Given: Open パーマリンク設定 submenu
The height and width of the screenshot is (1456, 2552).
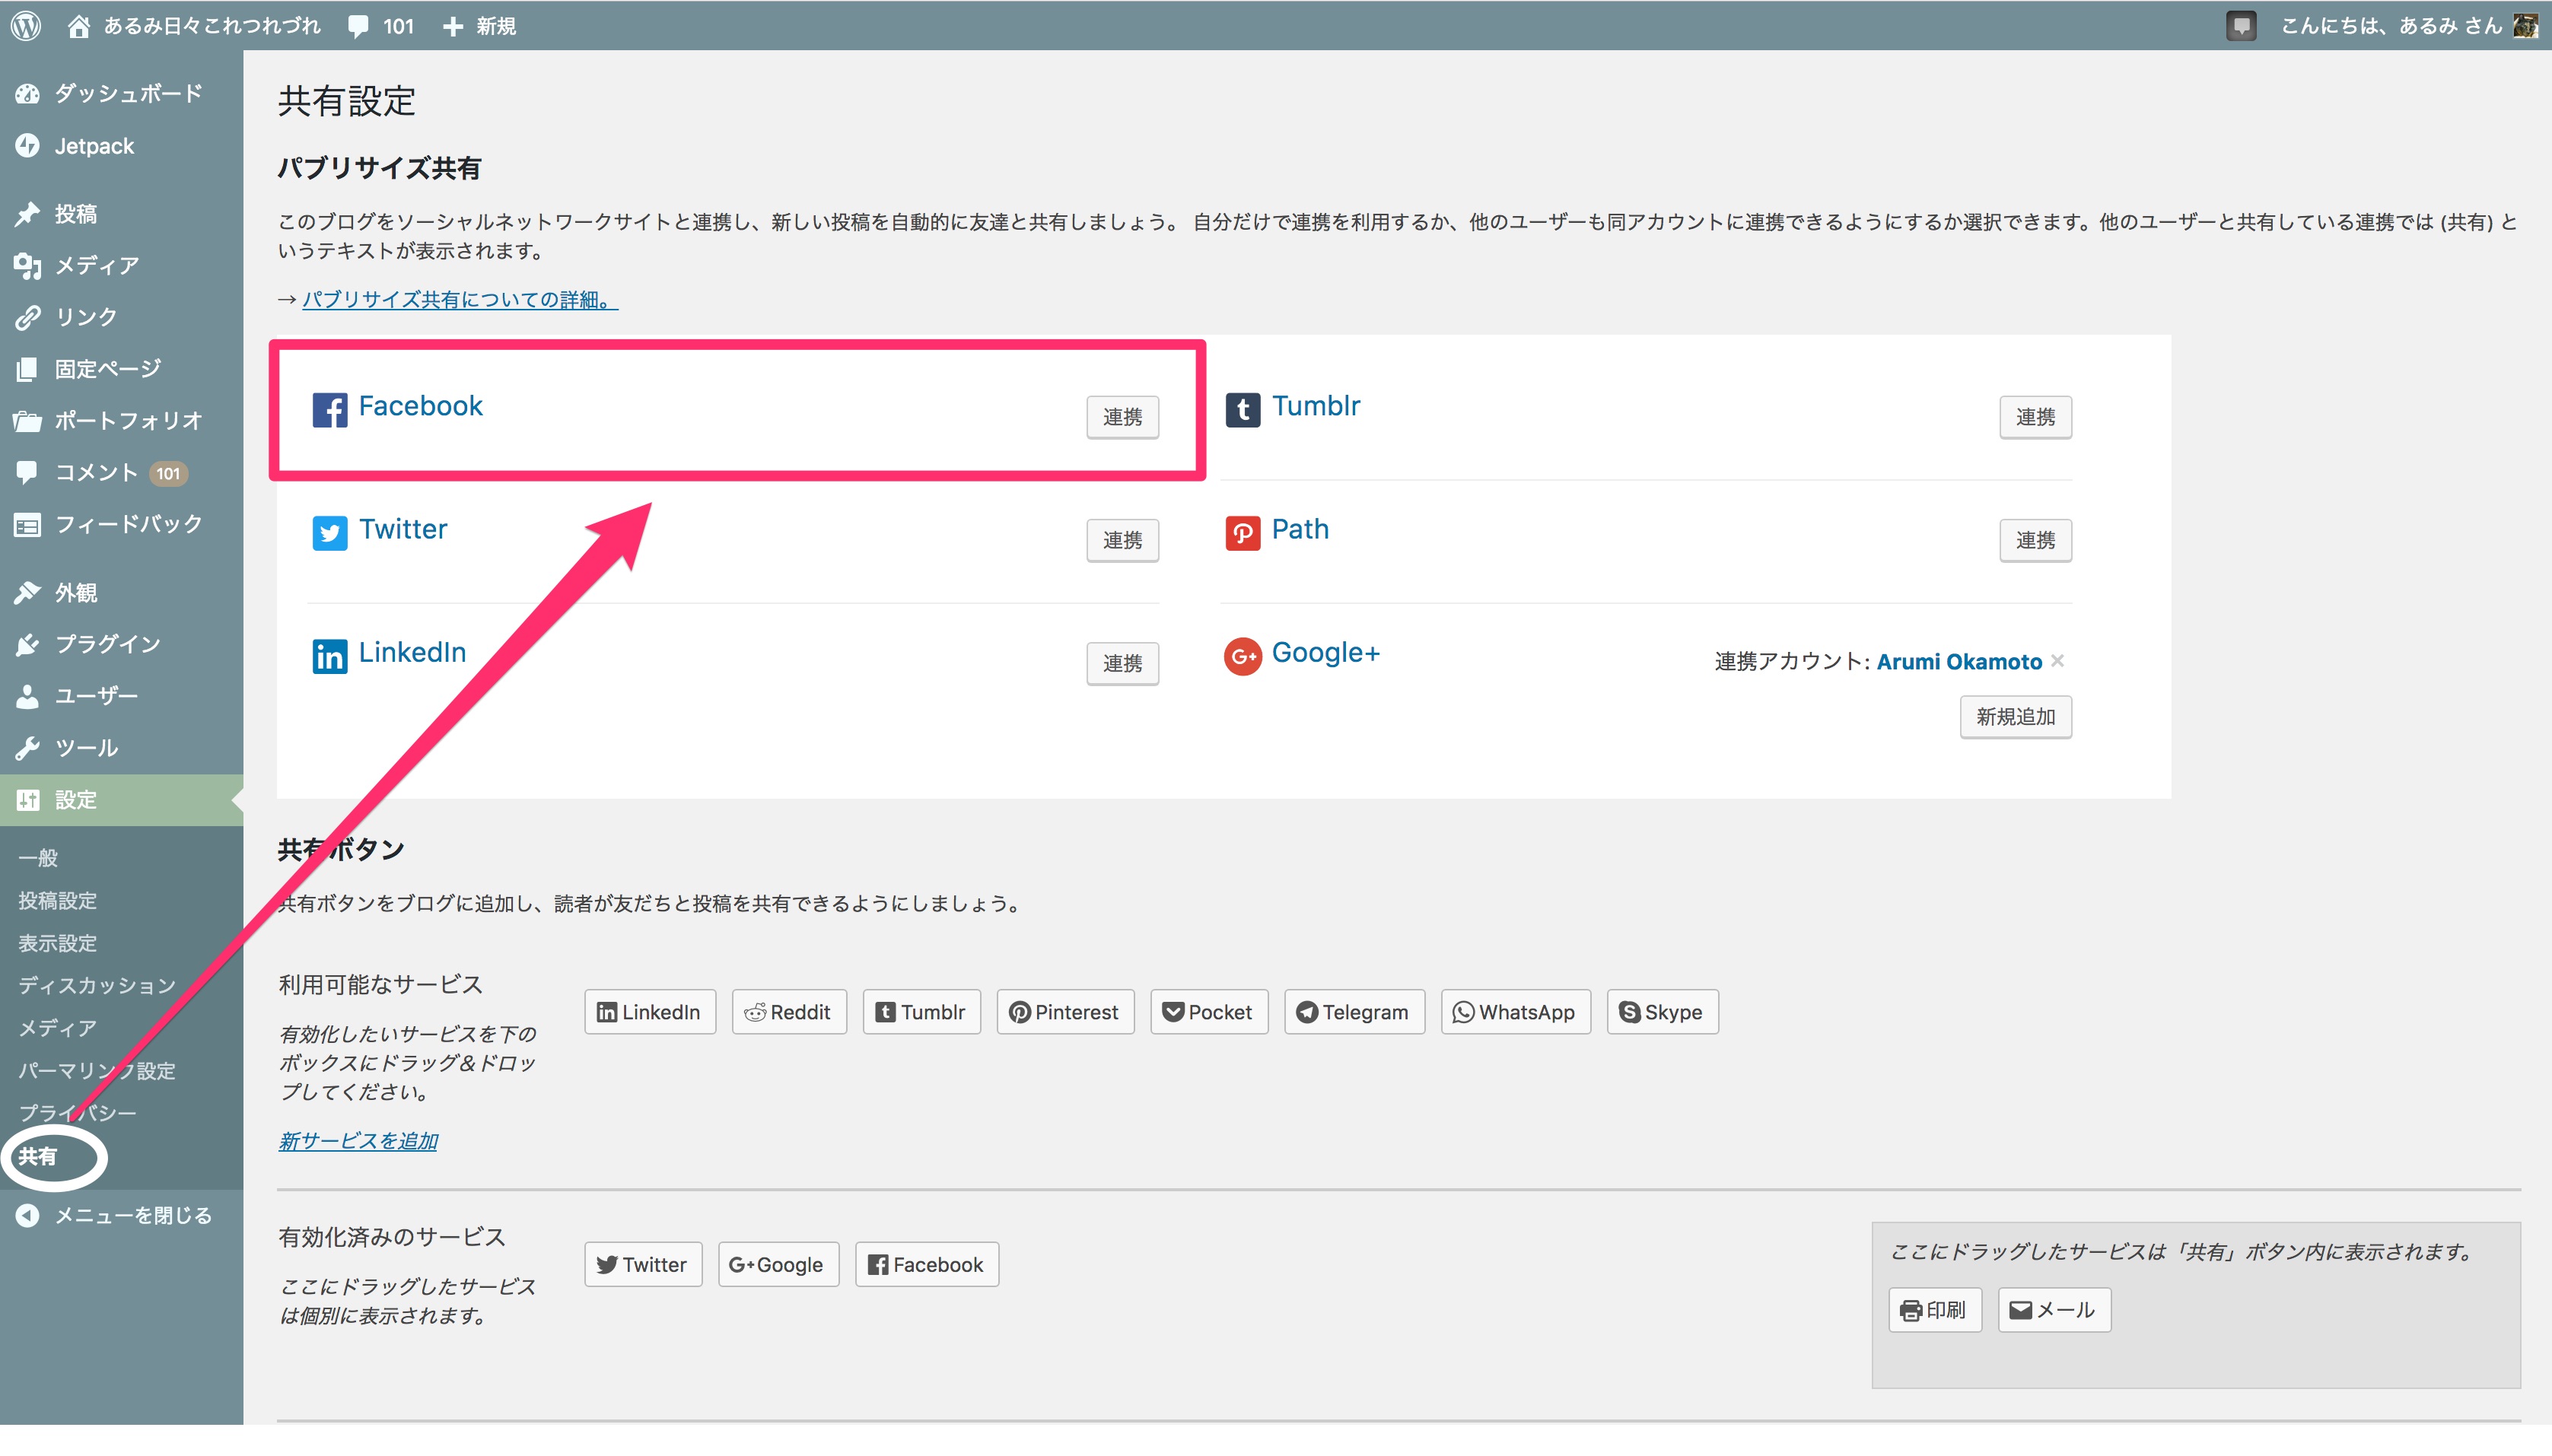Looking at the screenshot, I should (97, 1071).
